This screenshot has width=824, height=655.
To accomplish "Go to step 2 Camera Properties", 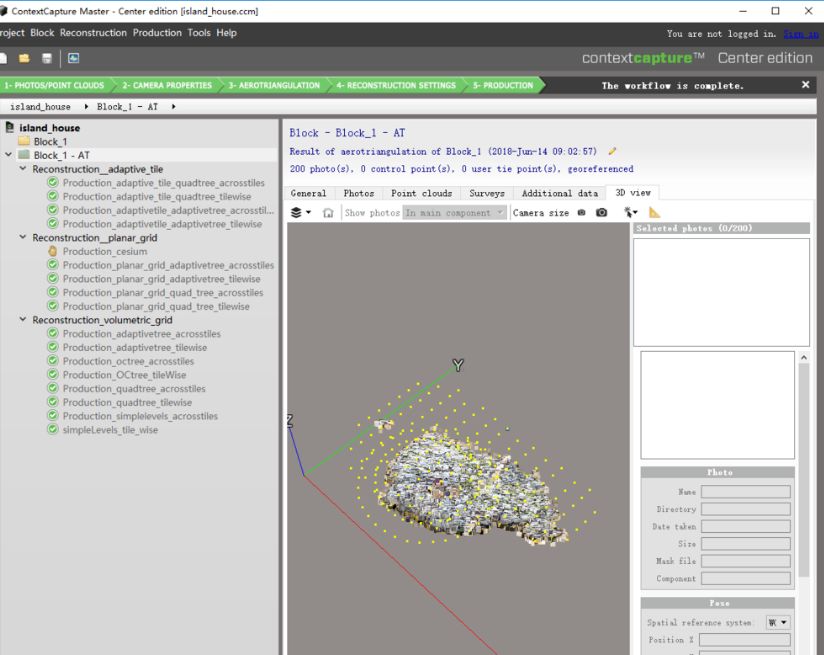I will (167, 86).
